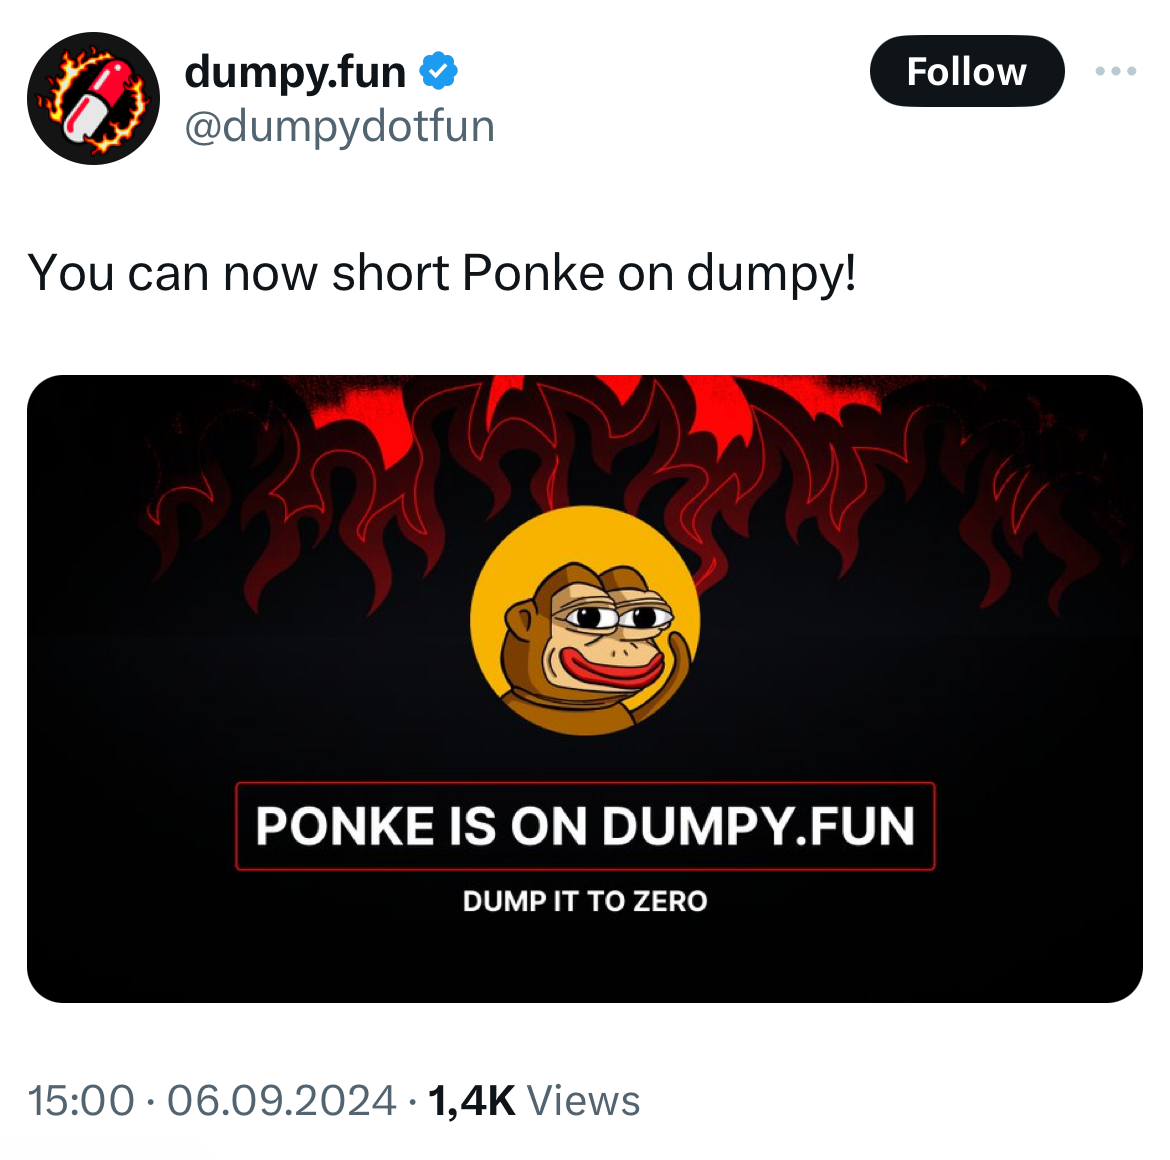Click the Views label
The image size is (1170, 1160).
(x=583, y=1101)
